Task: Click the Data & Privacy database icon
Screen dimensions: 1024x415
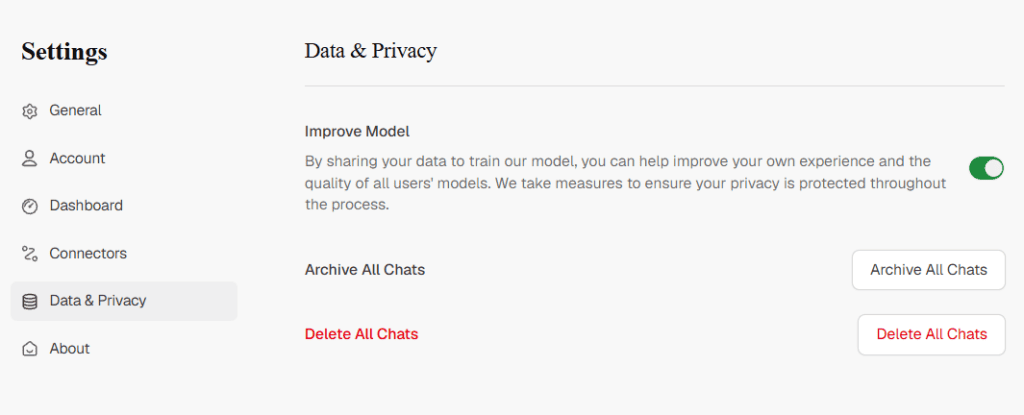Action: 29,301
